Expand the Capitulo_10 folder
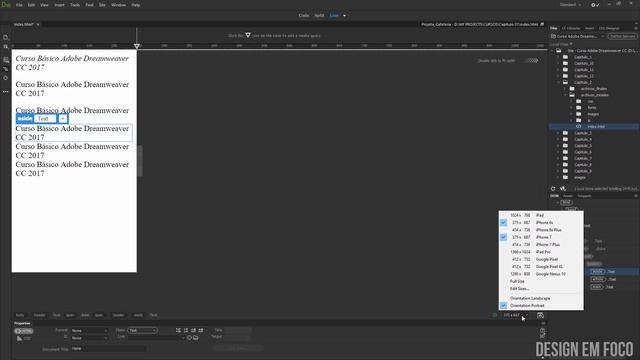This screenshot has height=360, width=640. point(558,64)
